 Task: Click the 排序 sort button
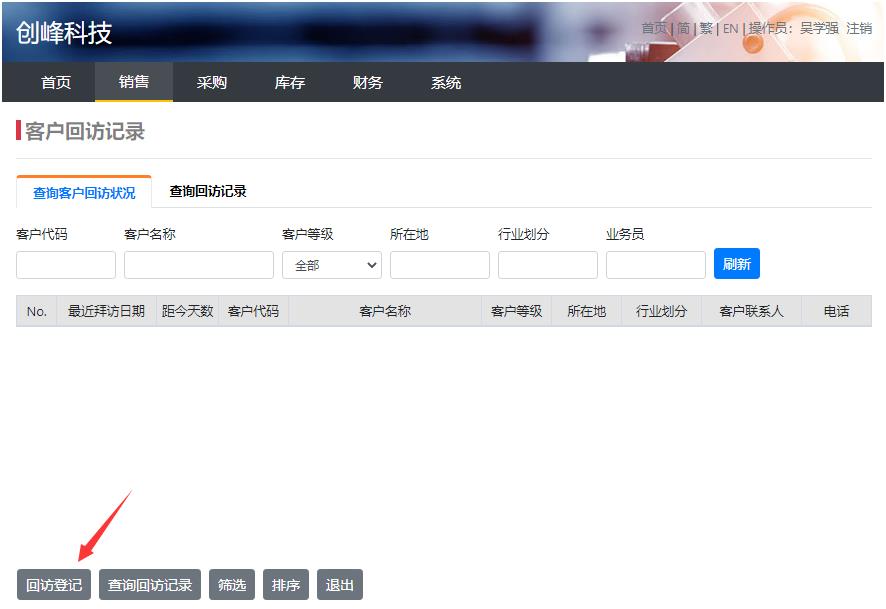(285, 585)
